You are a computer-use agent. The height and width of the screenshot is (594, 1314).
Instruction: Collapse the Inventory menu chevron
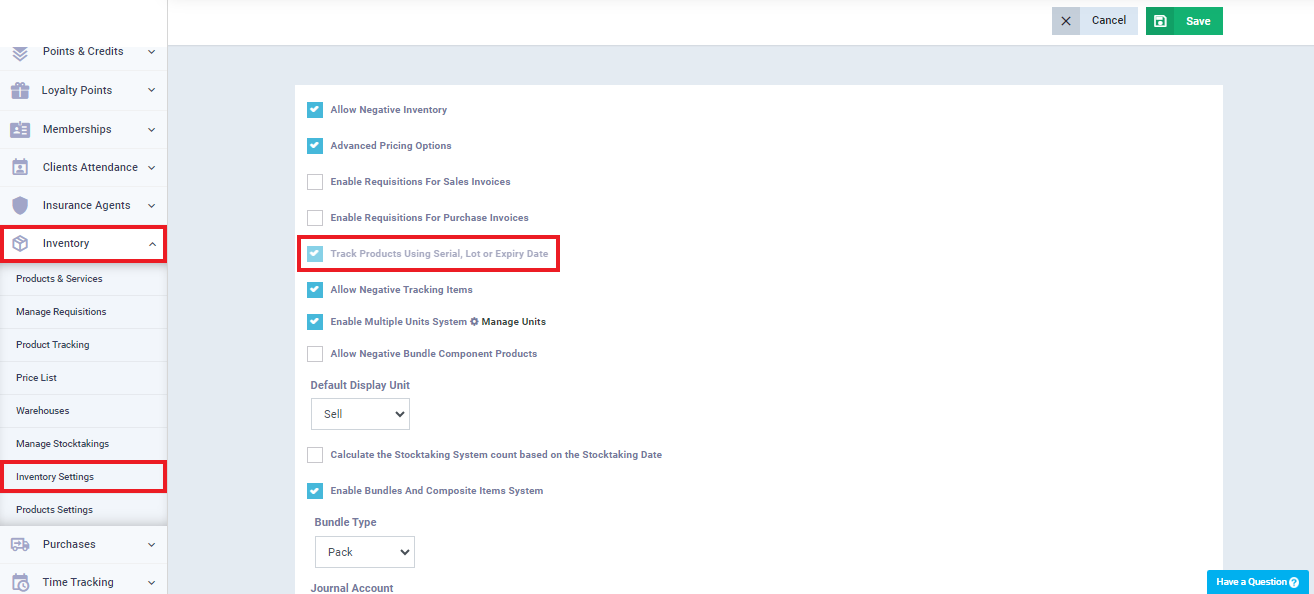151,243
